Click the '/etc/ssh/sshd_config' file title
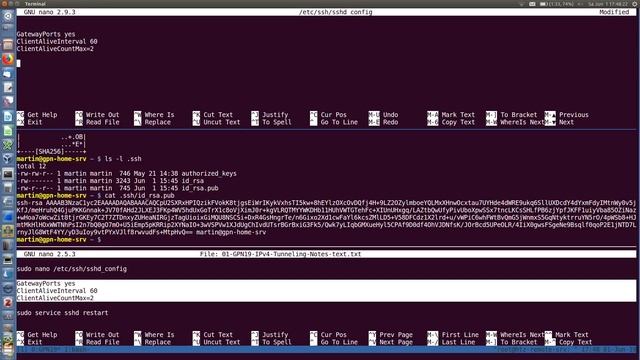This screenshot has width=640, height=360. [336, 12]
